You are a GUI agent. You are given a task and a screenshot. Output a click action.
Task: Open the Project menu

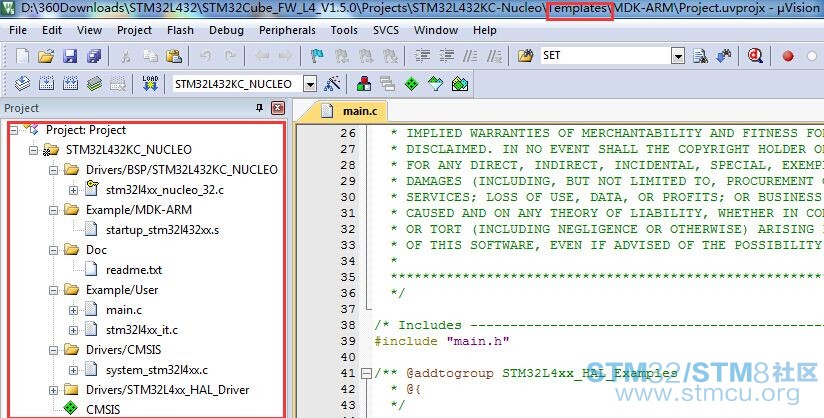(134, 30)
